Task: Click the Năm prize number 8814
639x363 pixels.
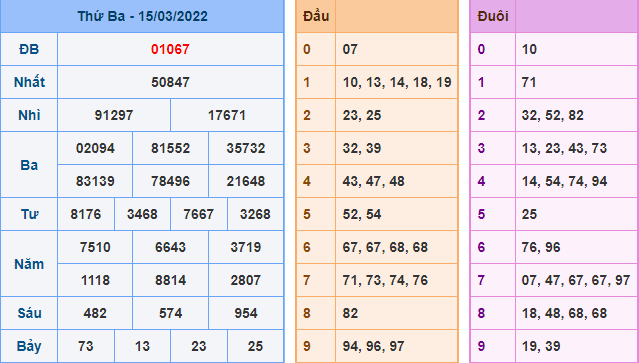Action: click(170, 280)
